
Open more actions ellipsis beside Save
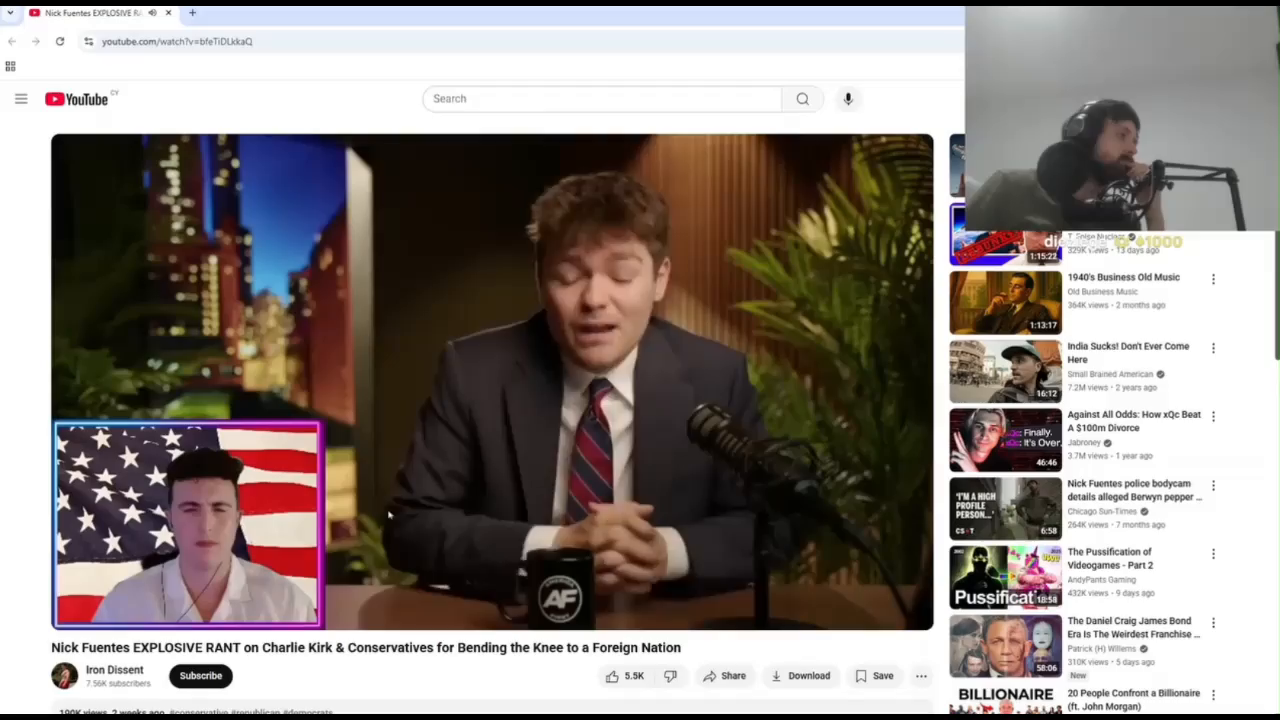(x=921, y=676)
